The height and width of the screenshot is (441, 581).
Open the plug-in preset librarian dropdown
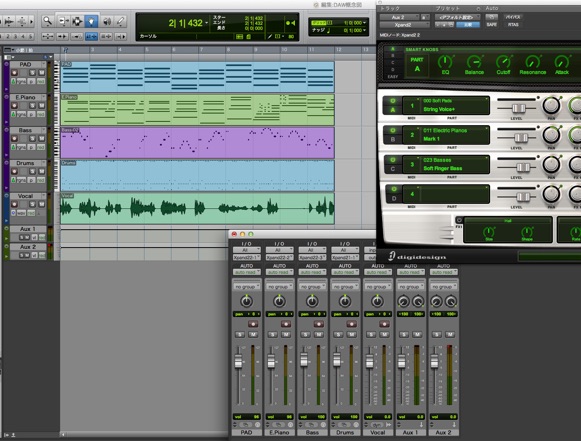point(457,17)
